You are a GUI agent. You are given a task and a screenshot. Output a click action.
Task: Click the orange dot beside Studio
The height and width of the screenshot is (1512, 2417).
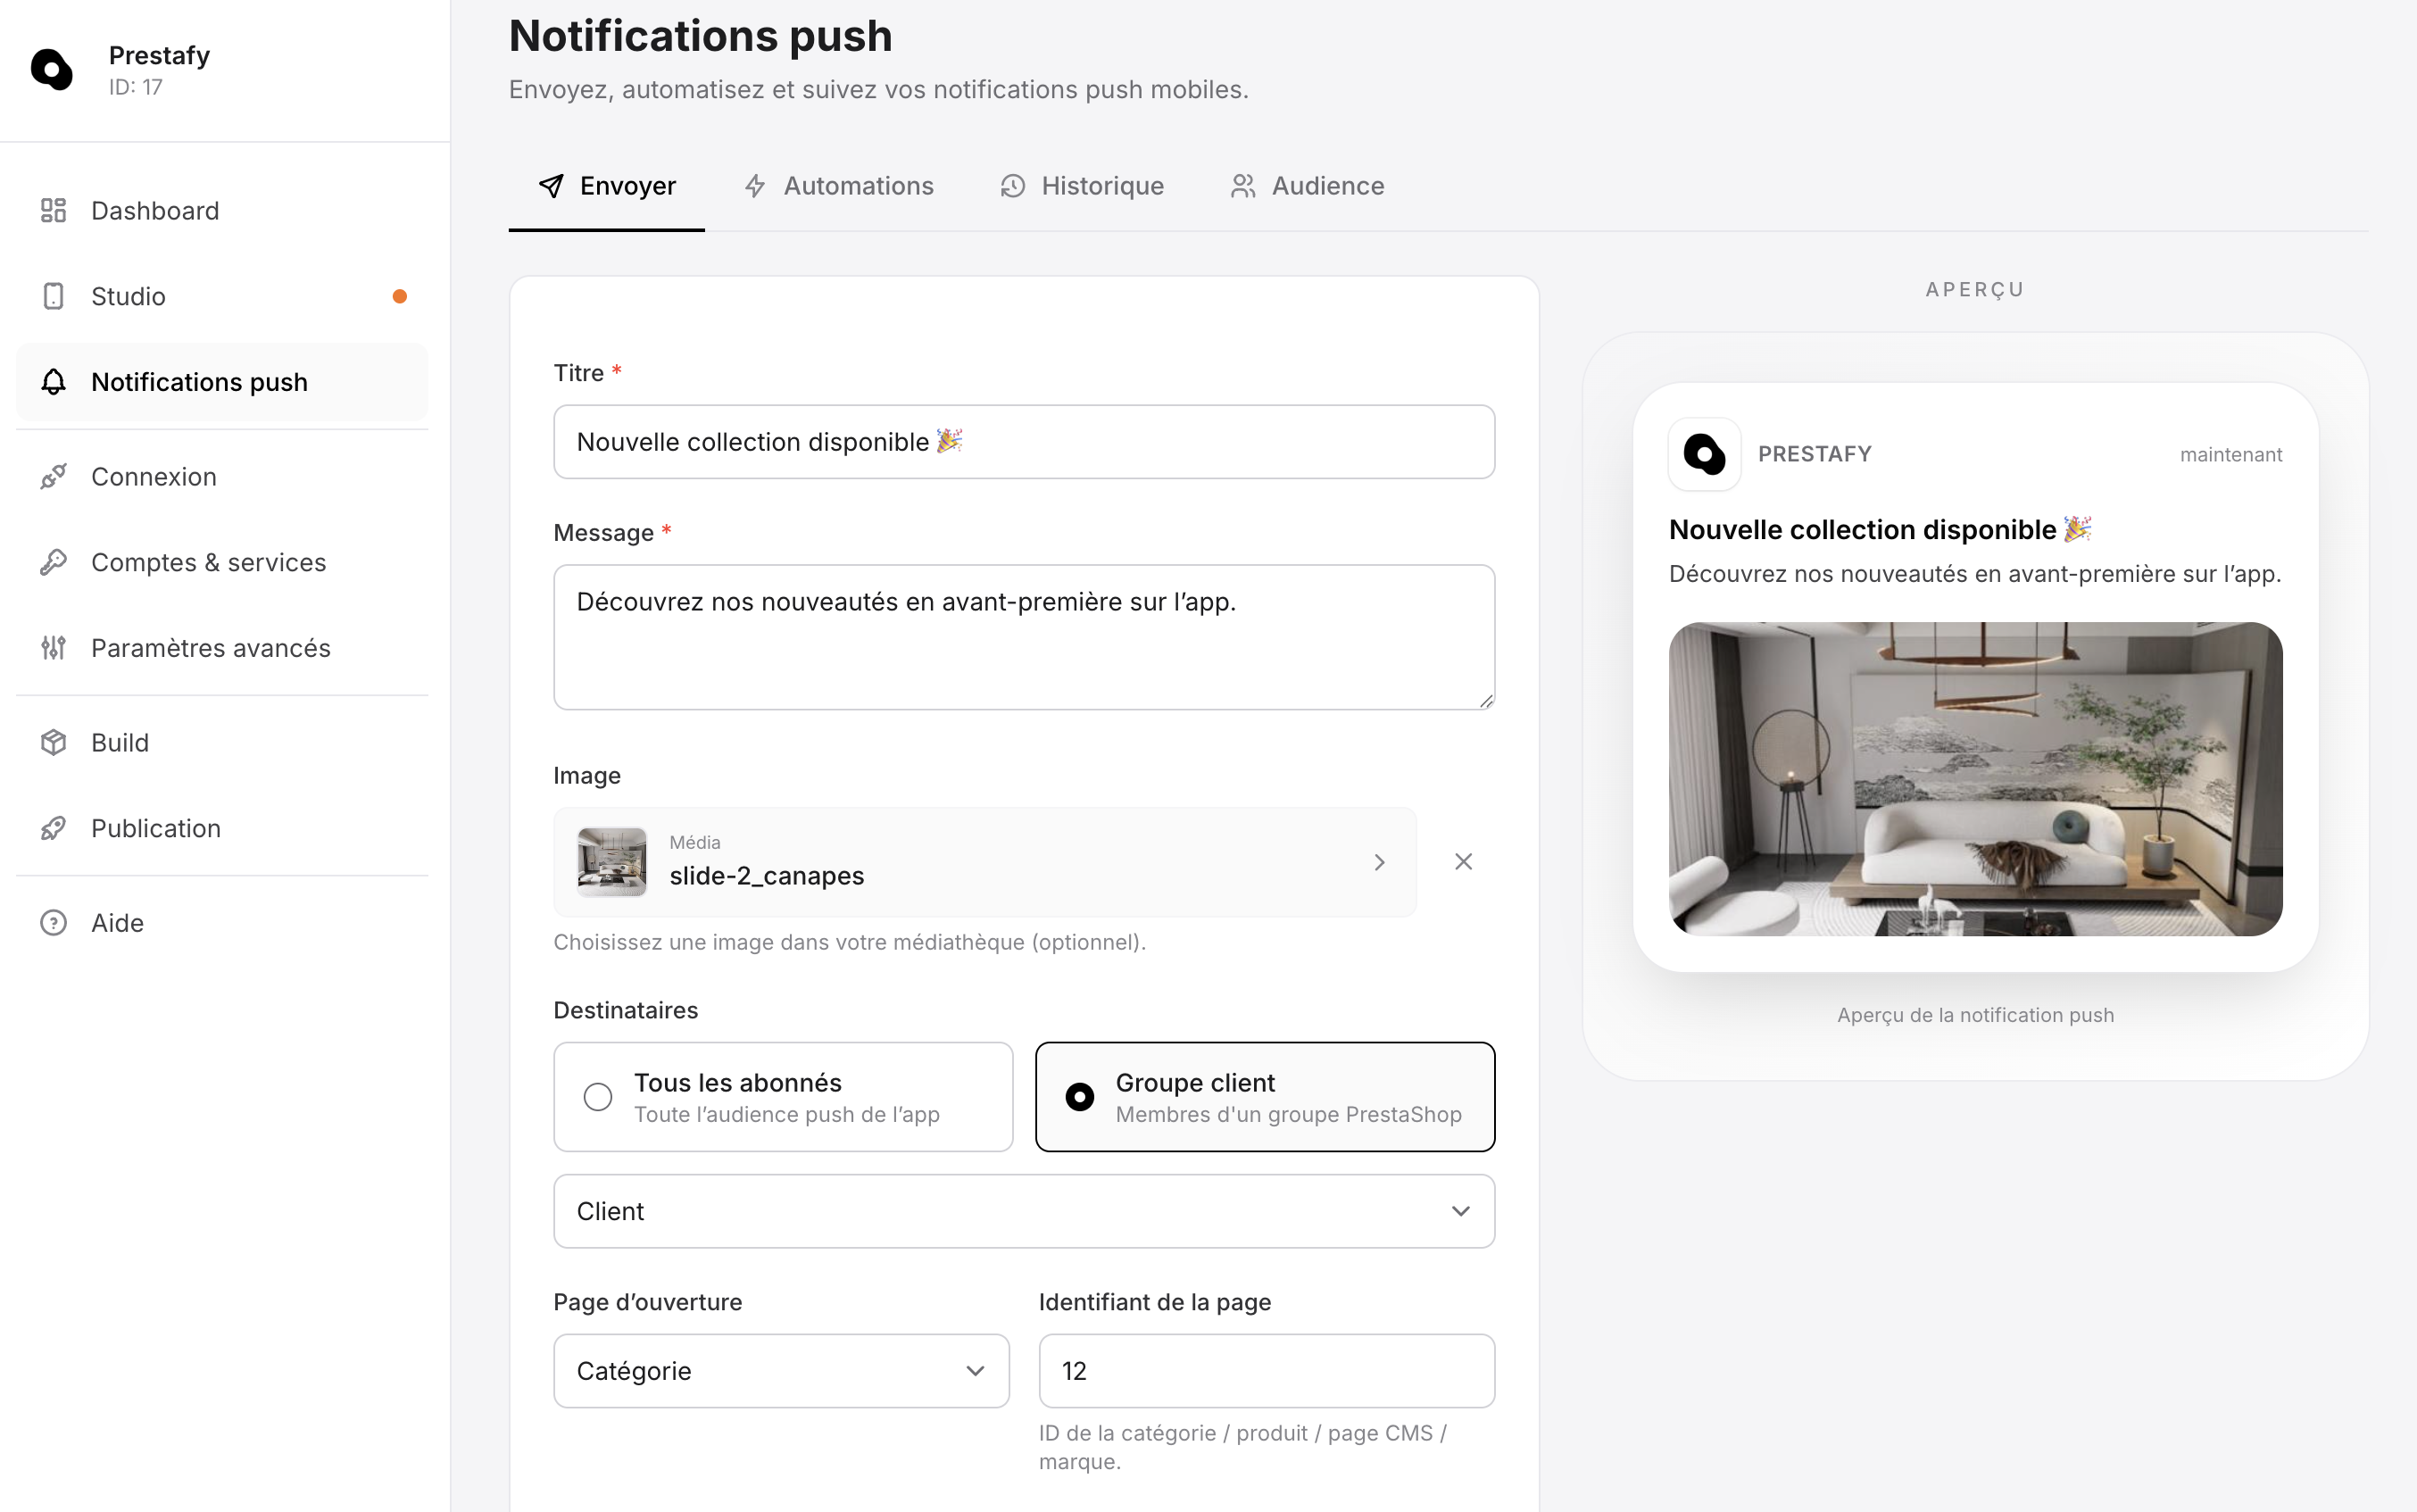(400, 296)
